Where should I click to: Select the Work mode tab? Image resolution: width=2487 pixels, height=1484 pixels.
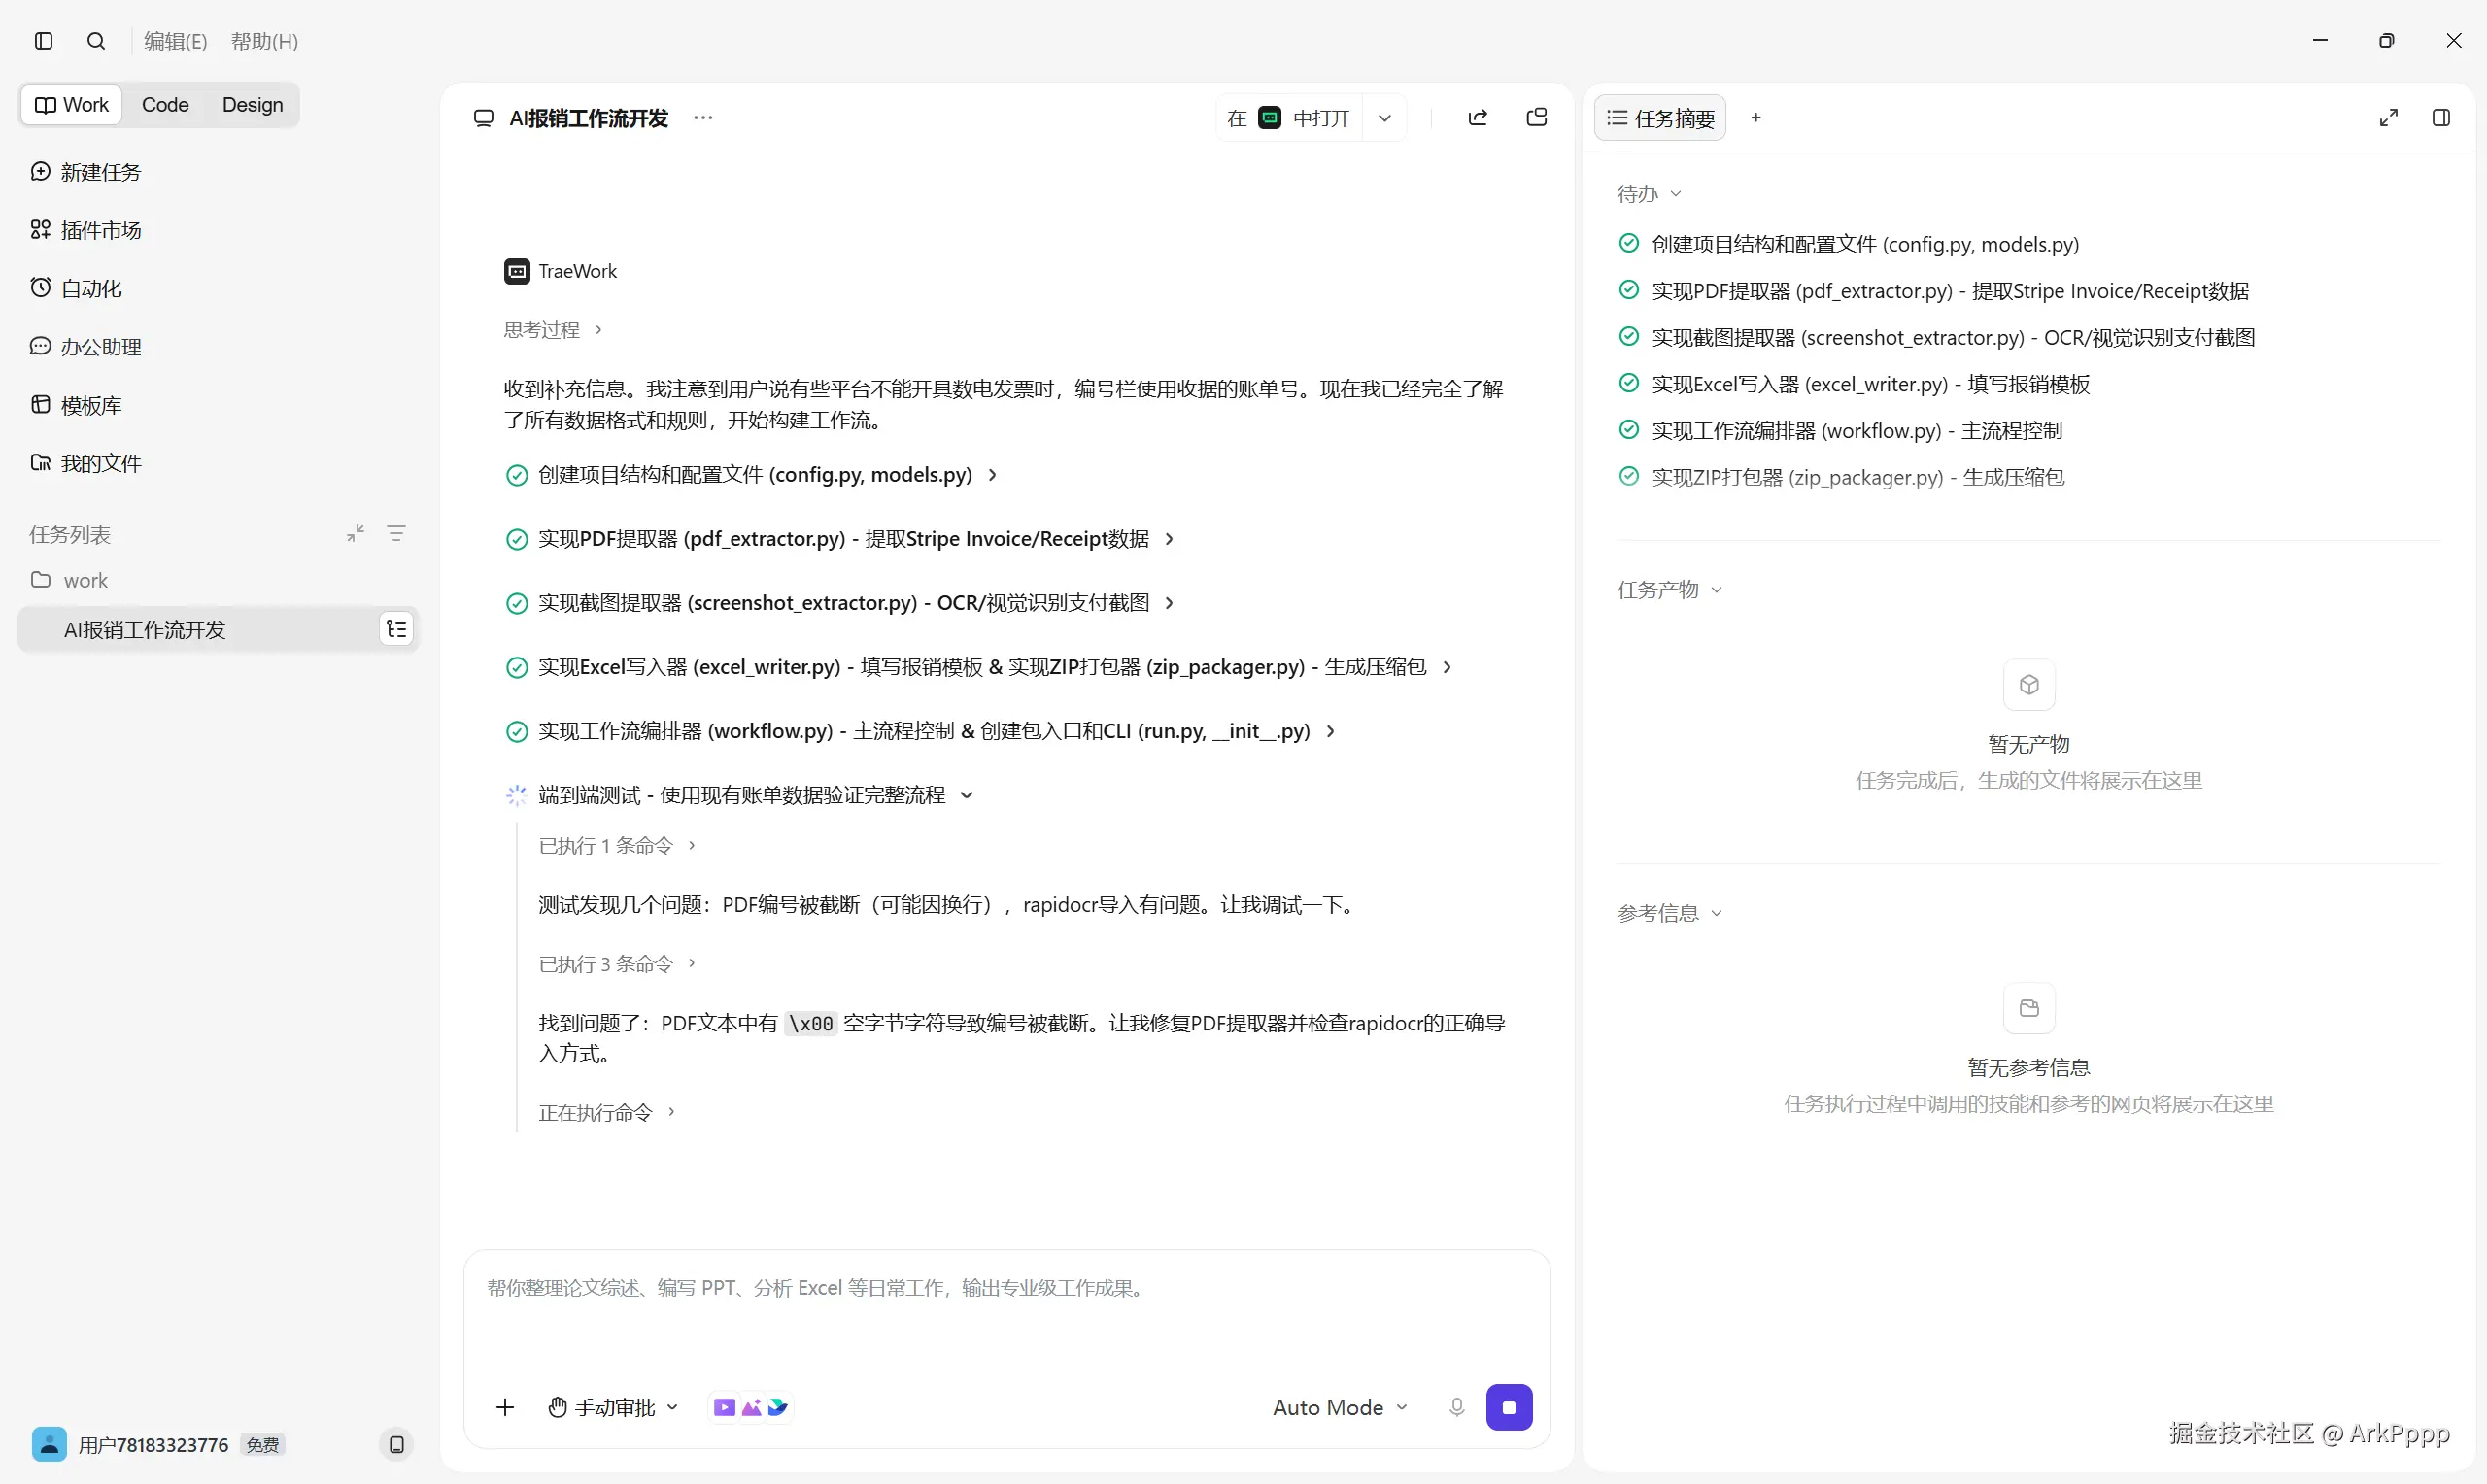(x=72, y=105)
